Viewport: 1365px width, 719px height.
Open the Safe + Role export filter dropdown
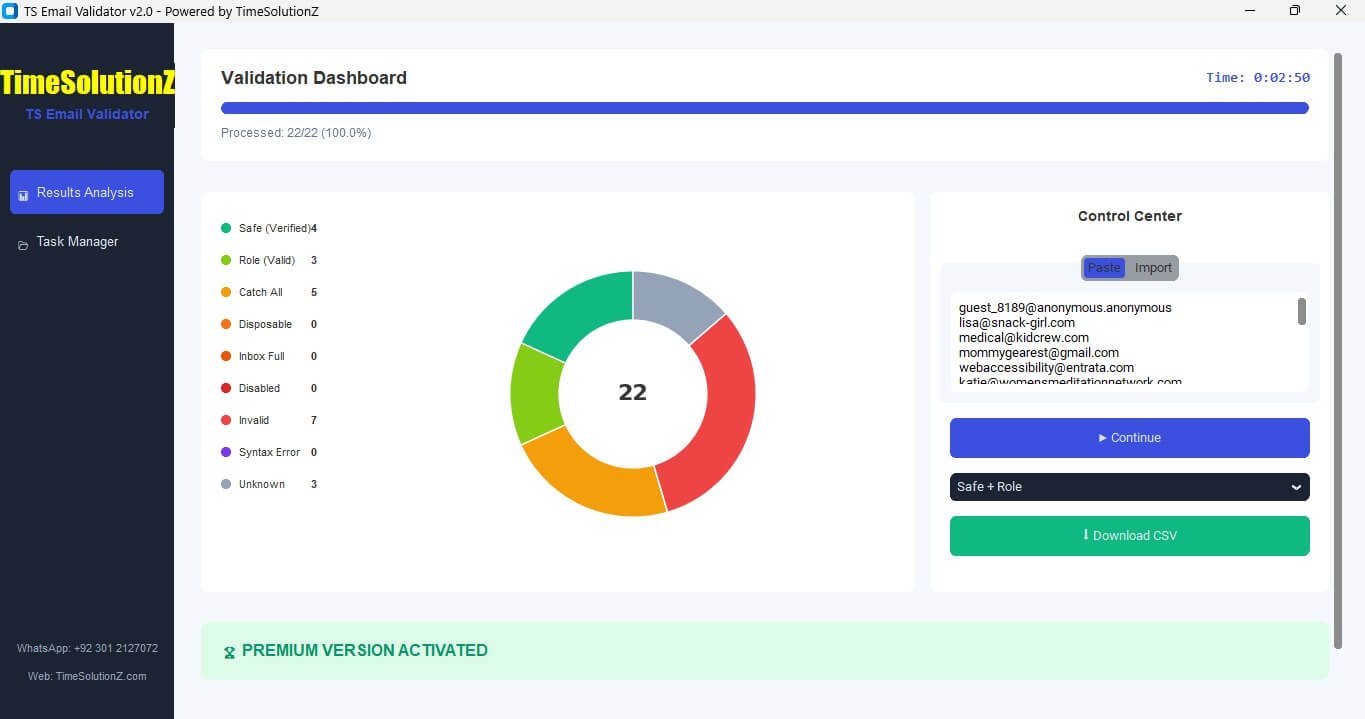tap(1129, 487)
